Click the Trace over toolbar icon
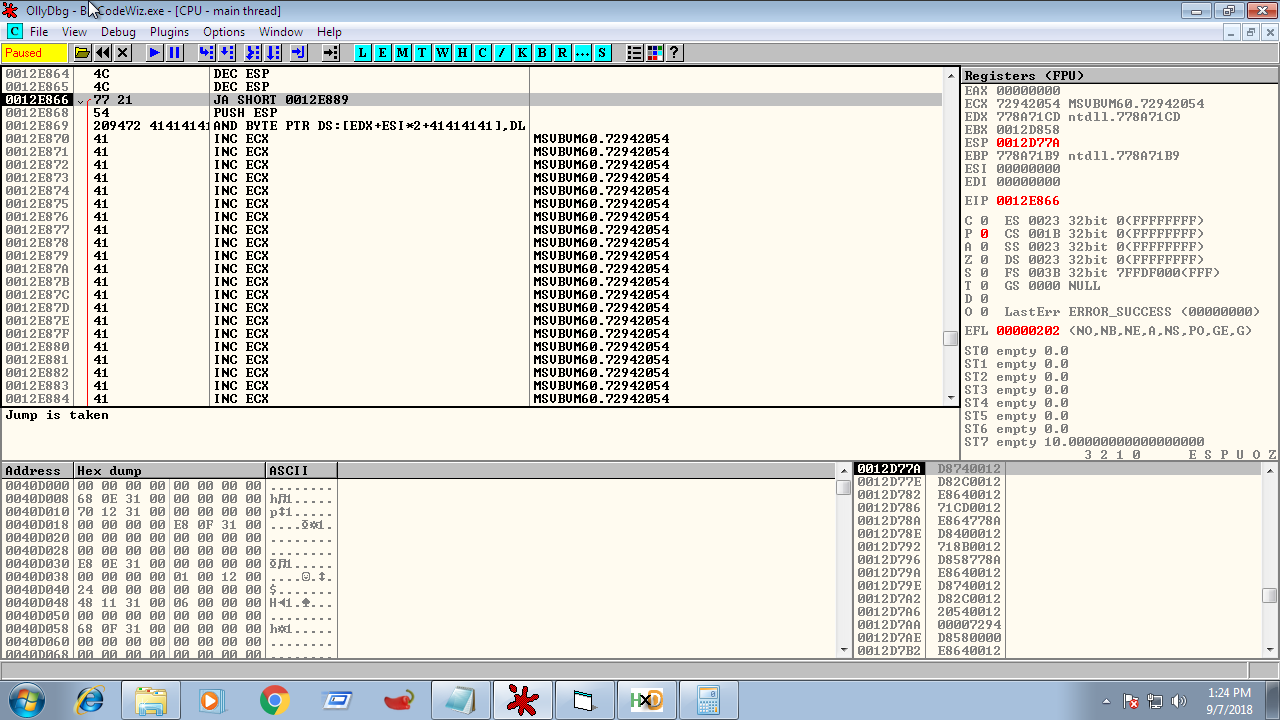The height and width of the screenshot is (720, 1280). tap(273, 53)
